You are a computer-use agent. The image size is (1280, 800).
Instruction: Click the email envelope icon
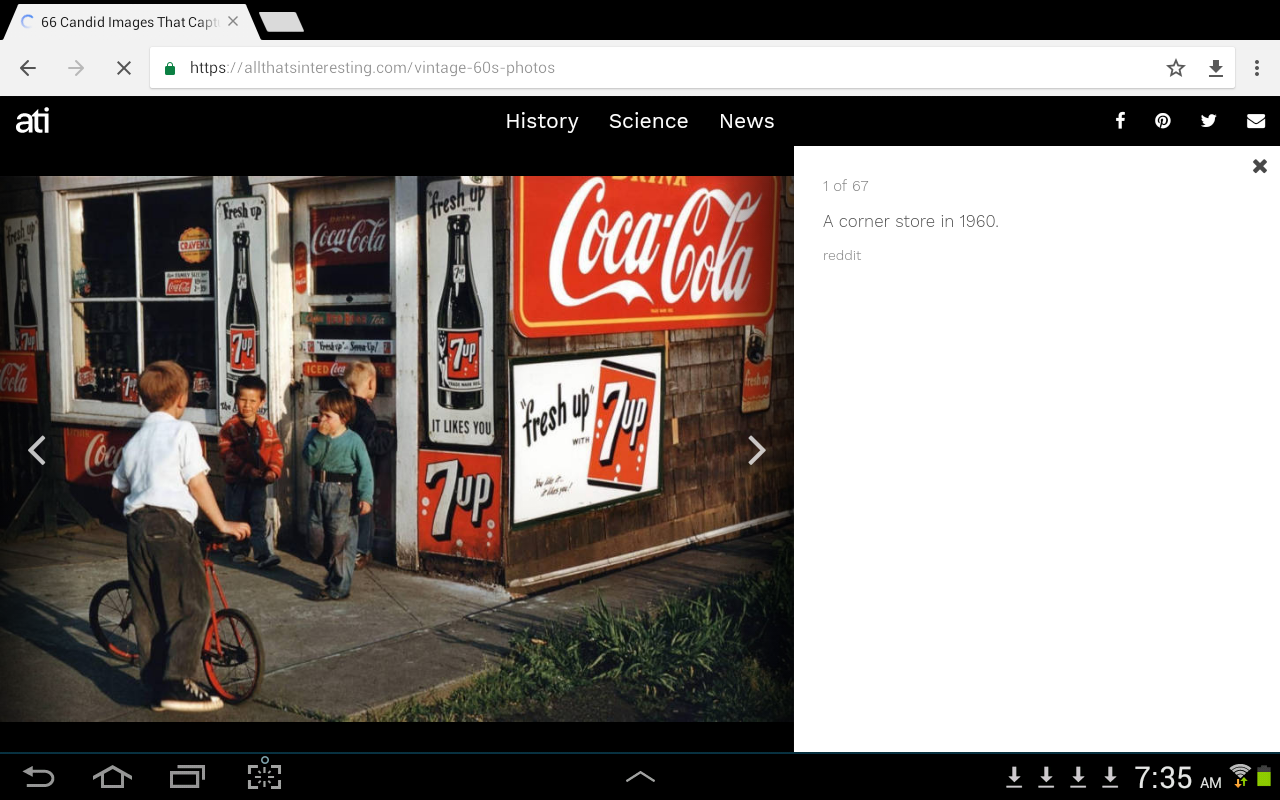[1256, 121]
